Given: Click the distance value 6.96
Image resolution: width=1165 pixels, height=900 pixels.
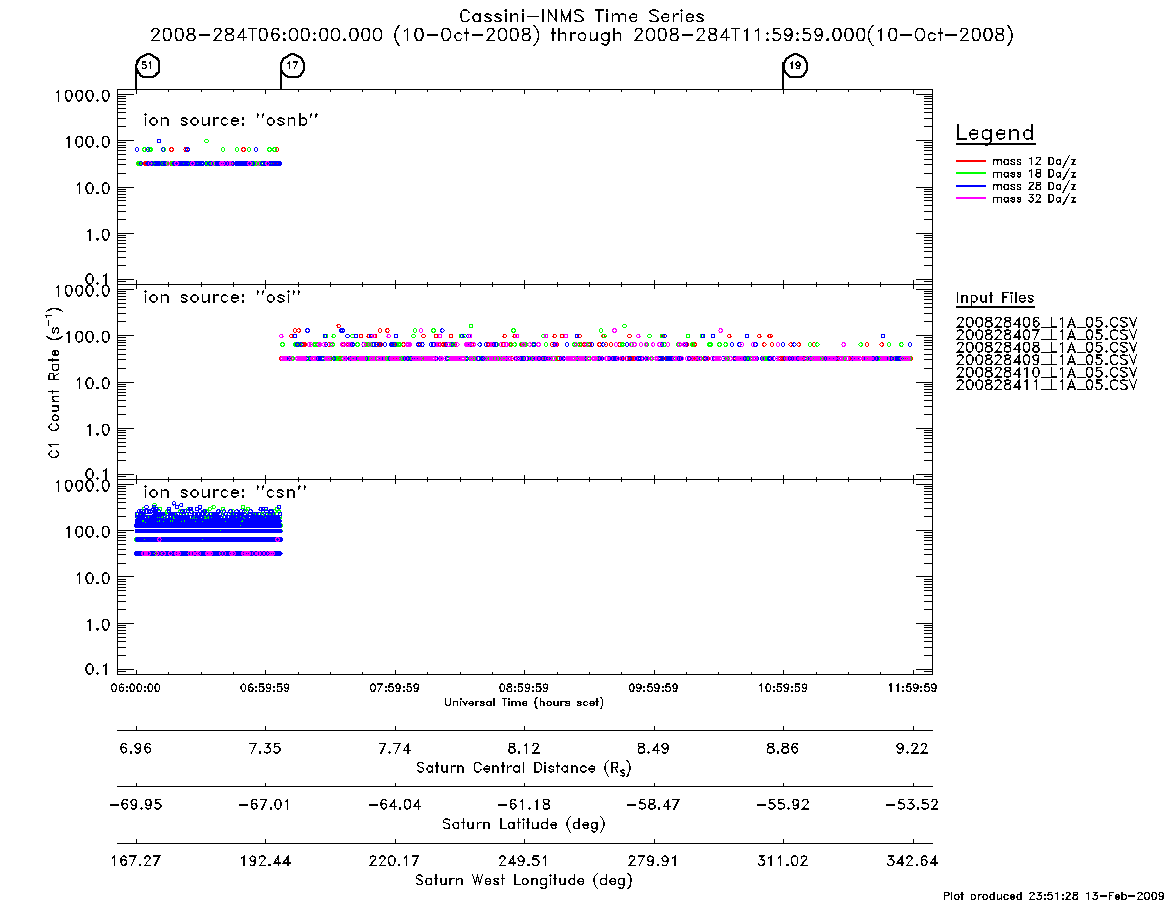Looking at the screenshot, I should click(135, 748).
